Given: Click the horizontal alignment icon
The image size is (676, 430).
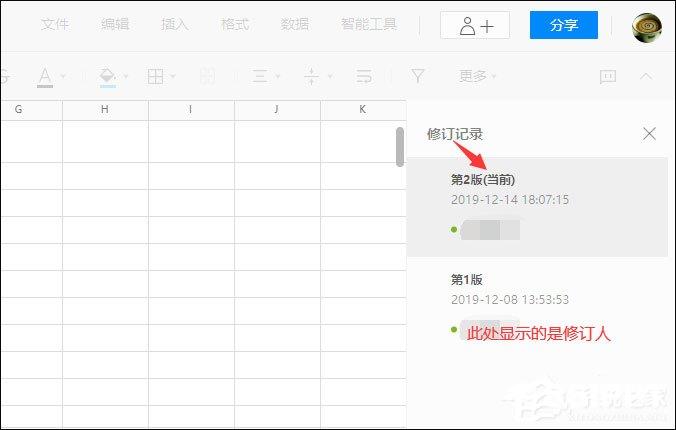Looking at the screenshot, I should point(260,76).
